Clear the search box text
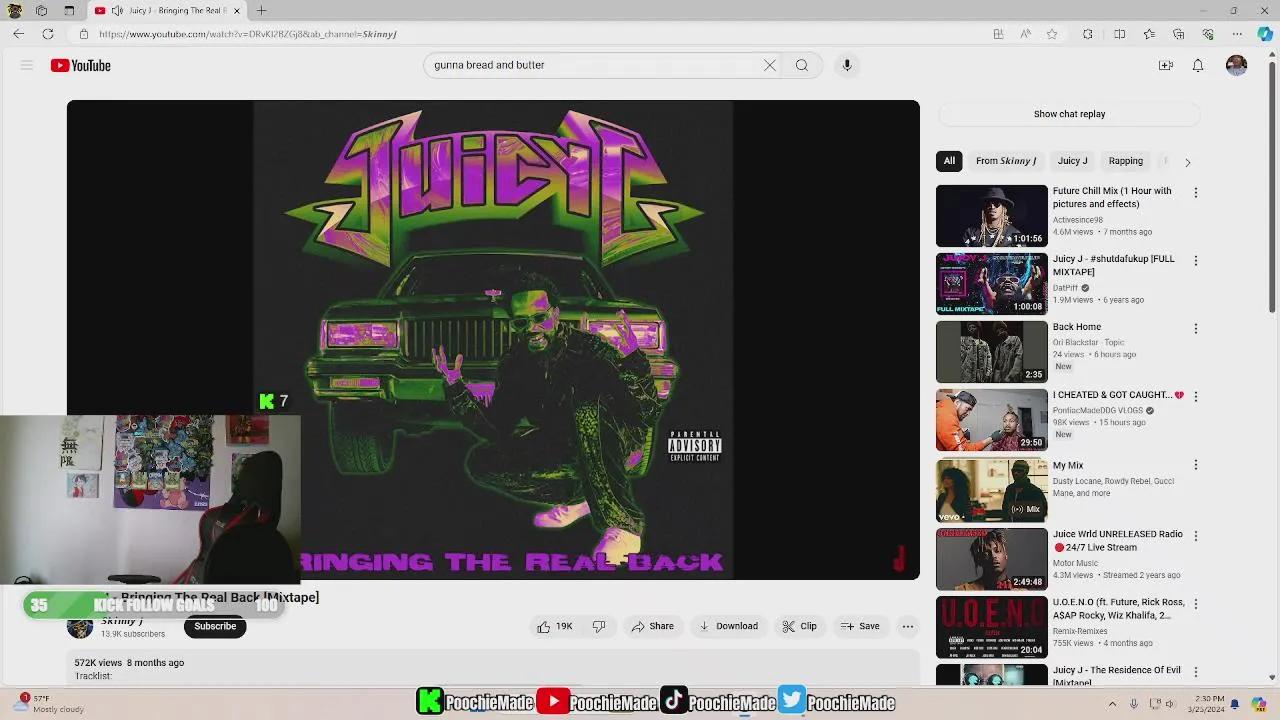Image resolution: width=1280 pixels, height=720 pixels. pyautogui.click(x=770, y=65)
